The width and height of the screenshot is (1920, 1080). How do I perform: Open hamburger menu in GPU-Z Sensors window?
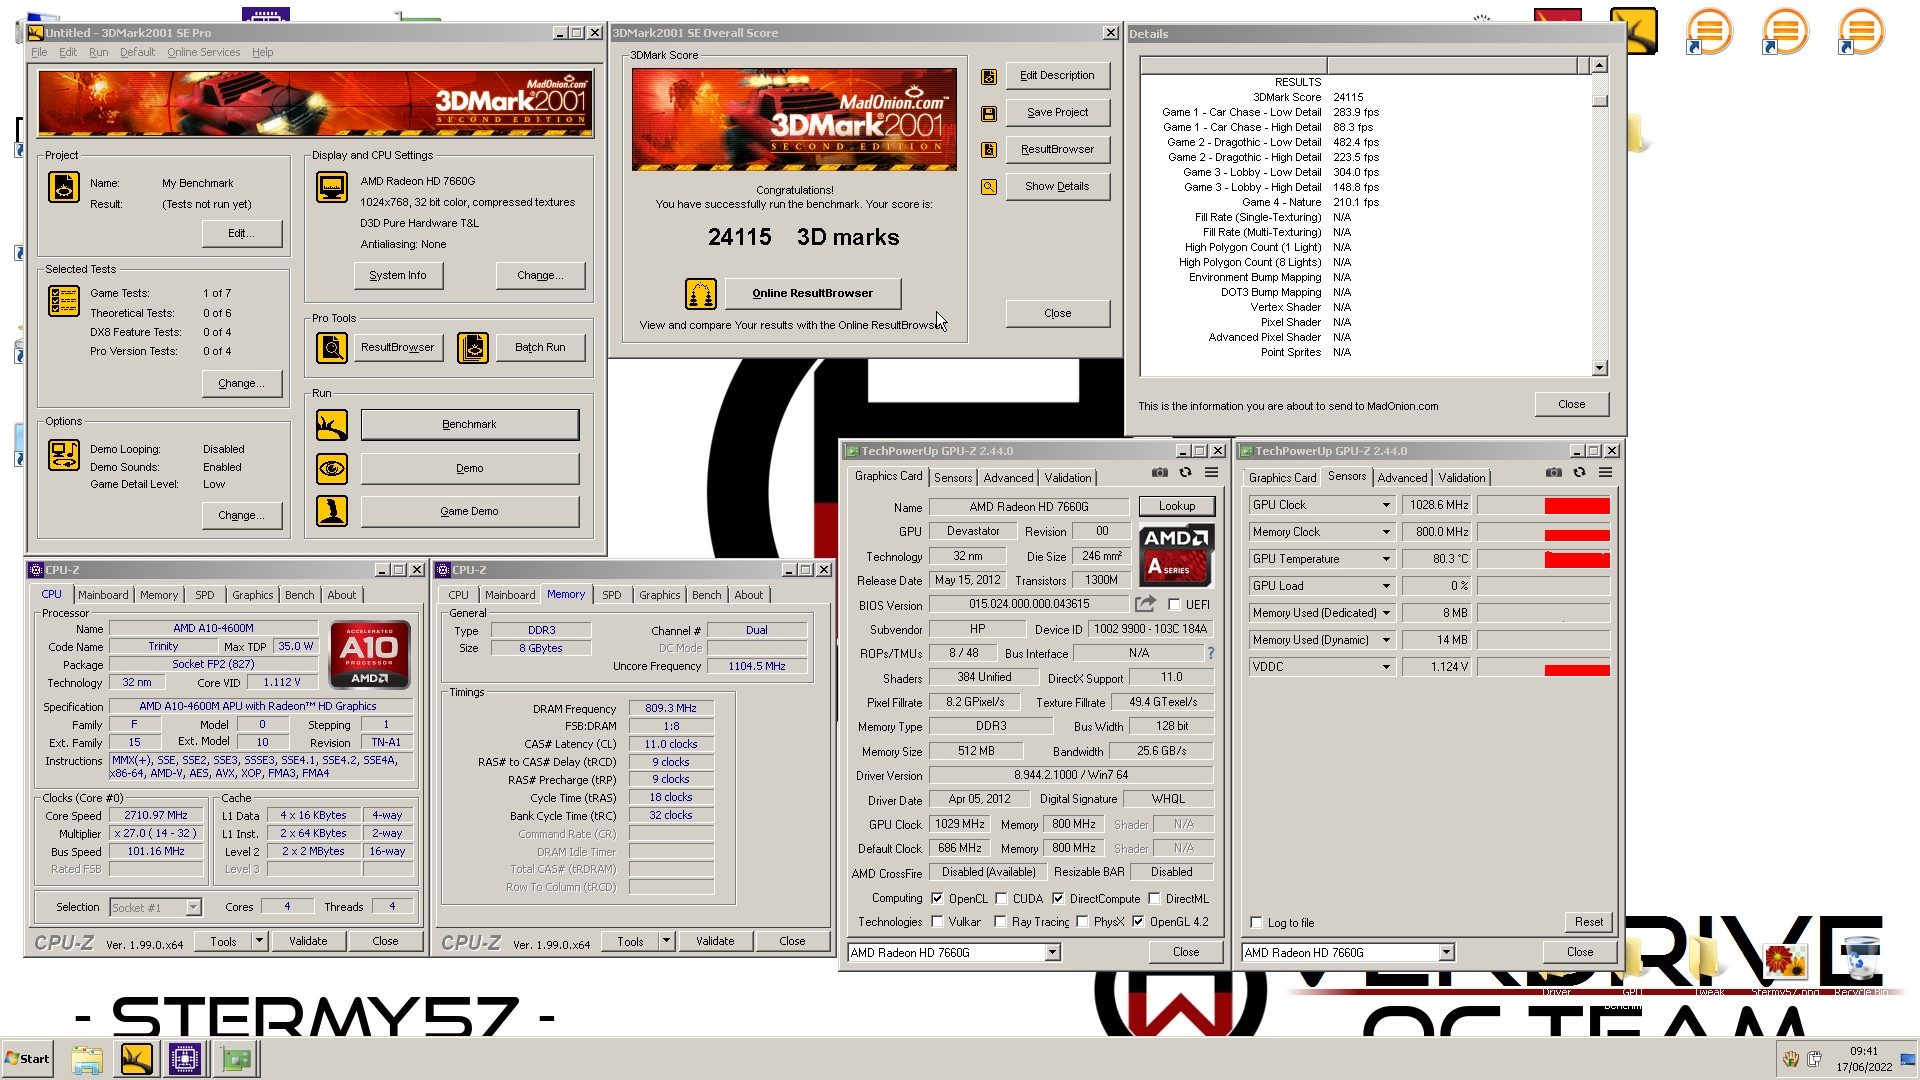(1606, 473)
